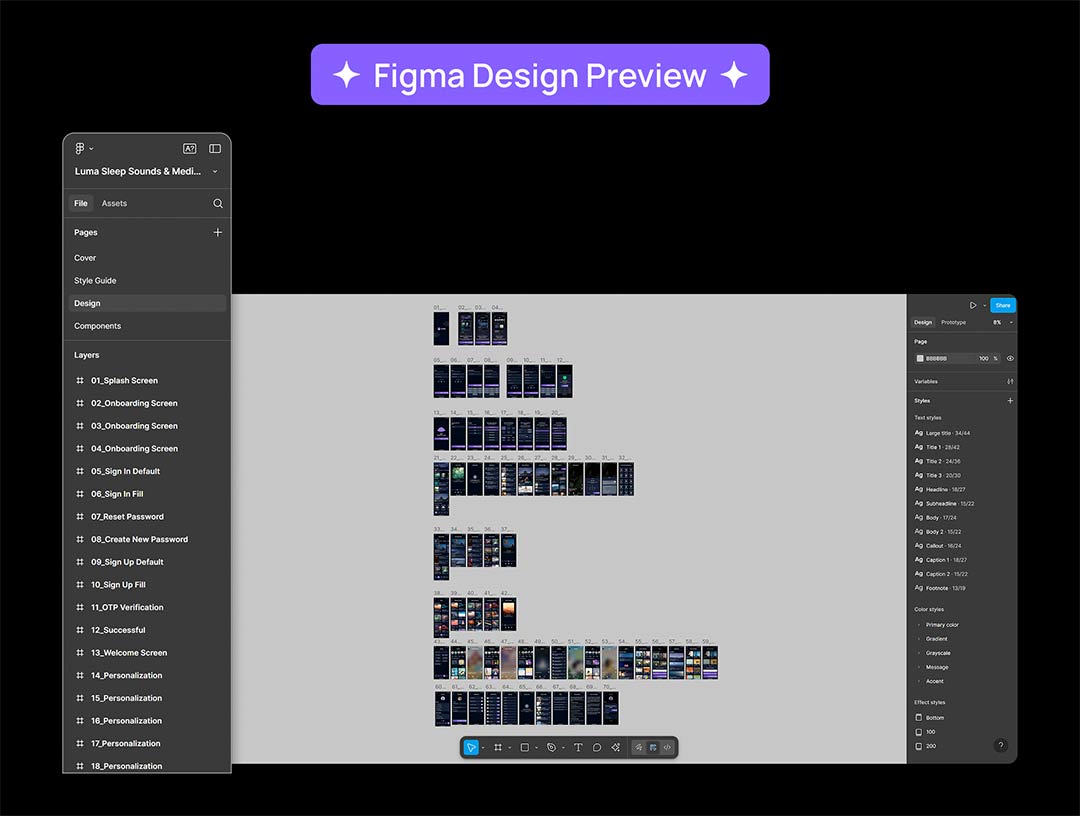Expand the Primary color style group
The height and width of the screenshot is (816, 1080).
pos(941,625)
